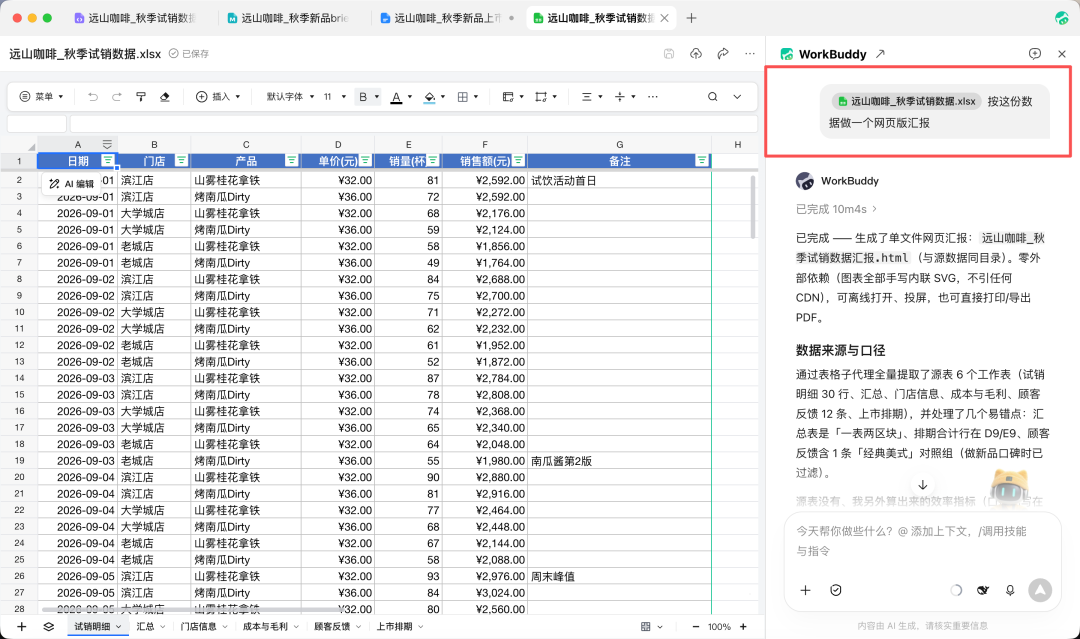Undo the last edit

click(93, 97)
